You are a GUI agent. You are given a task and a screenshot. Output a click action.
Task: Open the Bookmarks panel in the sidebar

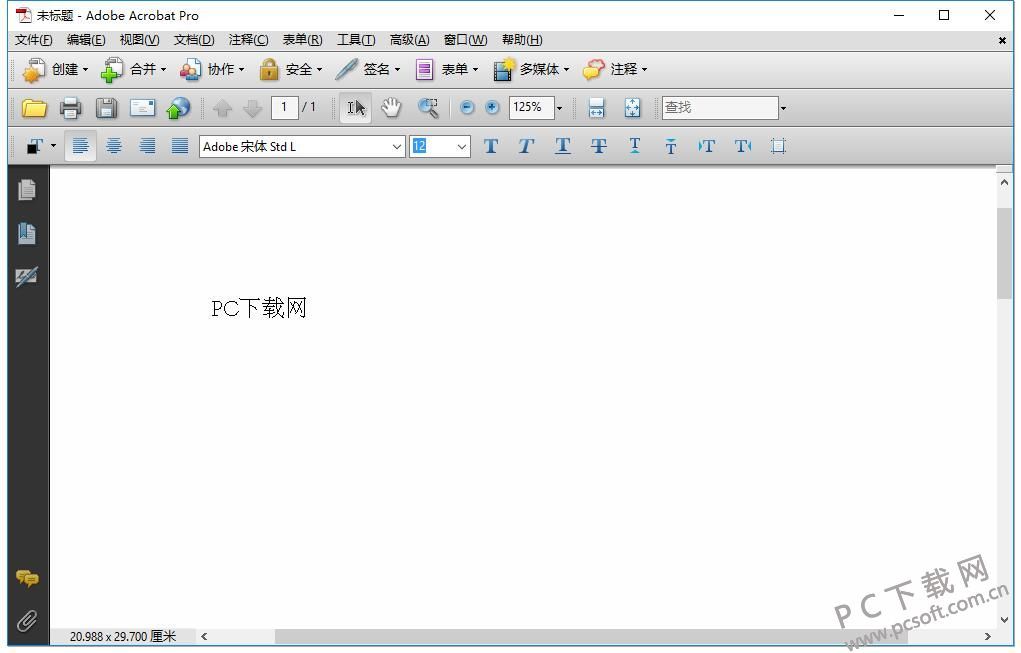pyautogui.click(x=27, y=233)
